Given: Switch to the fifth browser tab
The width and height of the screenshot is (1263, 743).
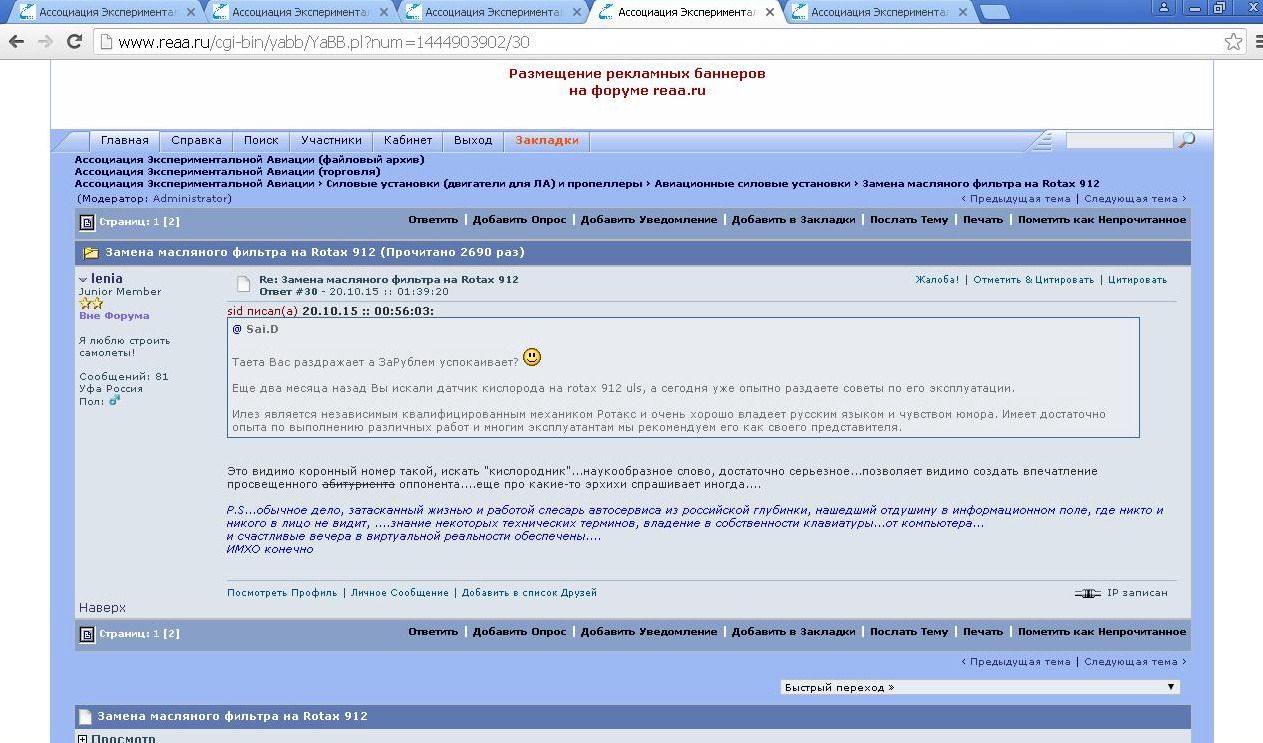Looking at the screenshot, I should click(x=880, y=12).
